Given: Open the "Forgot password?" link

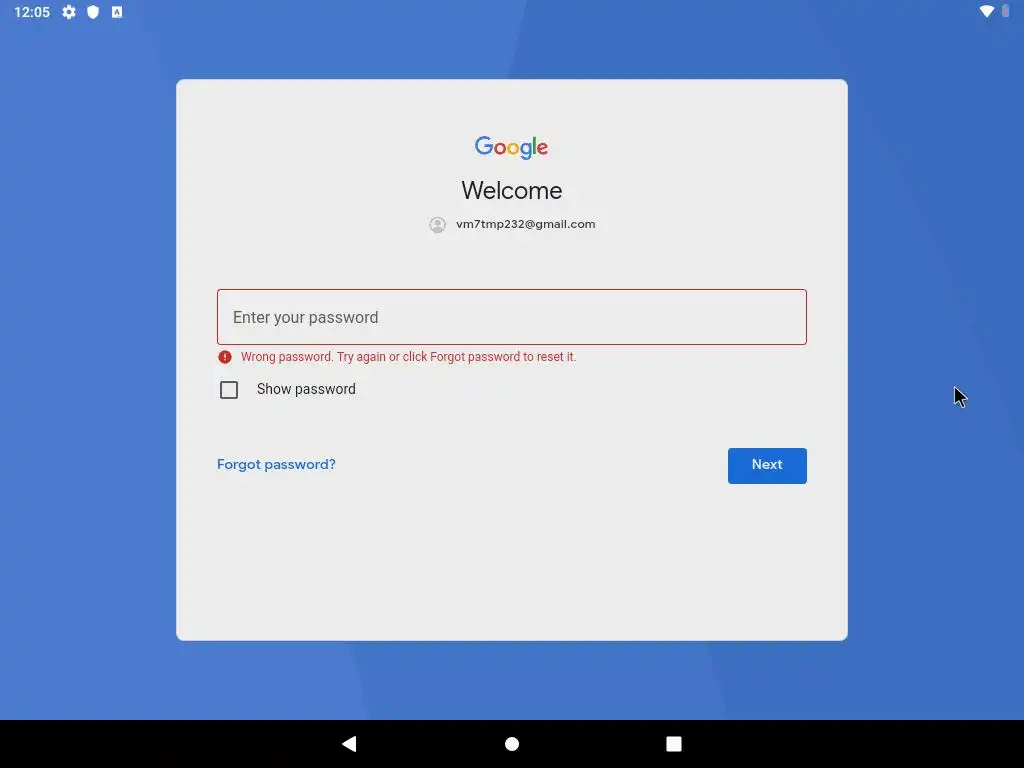Looking at the screenshot, I should [276, 464].
